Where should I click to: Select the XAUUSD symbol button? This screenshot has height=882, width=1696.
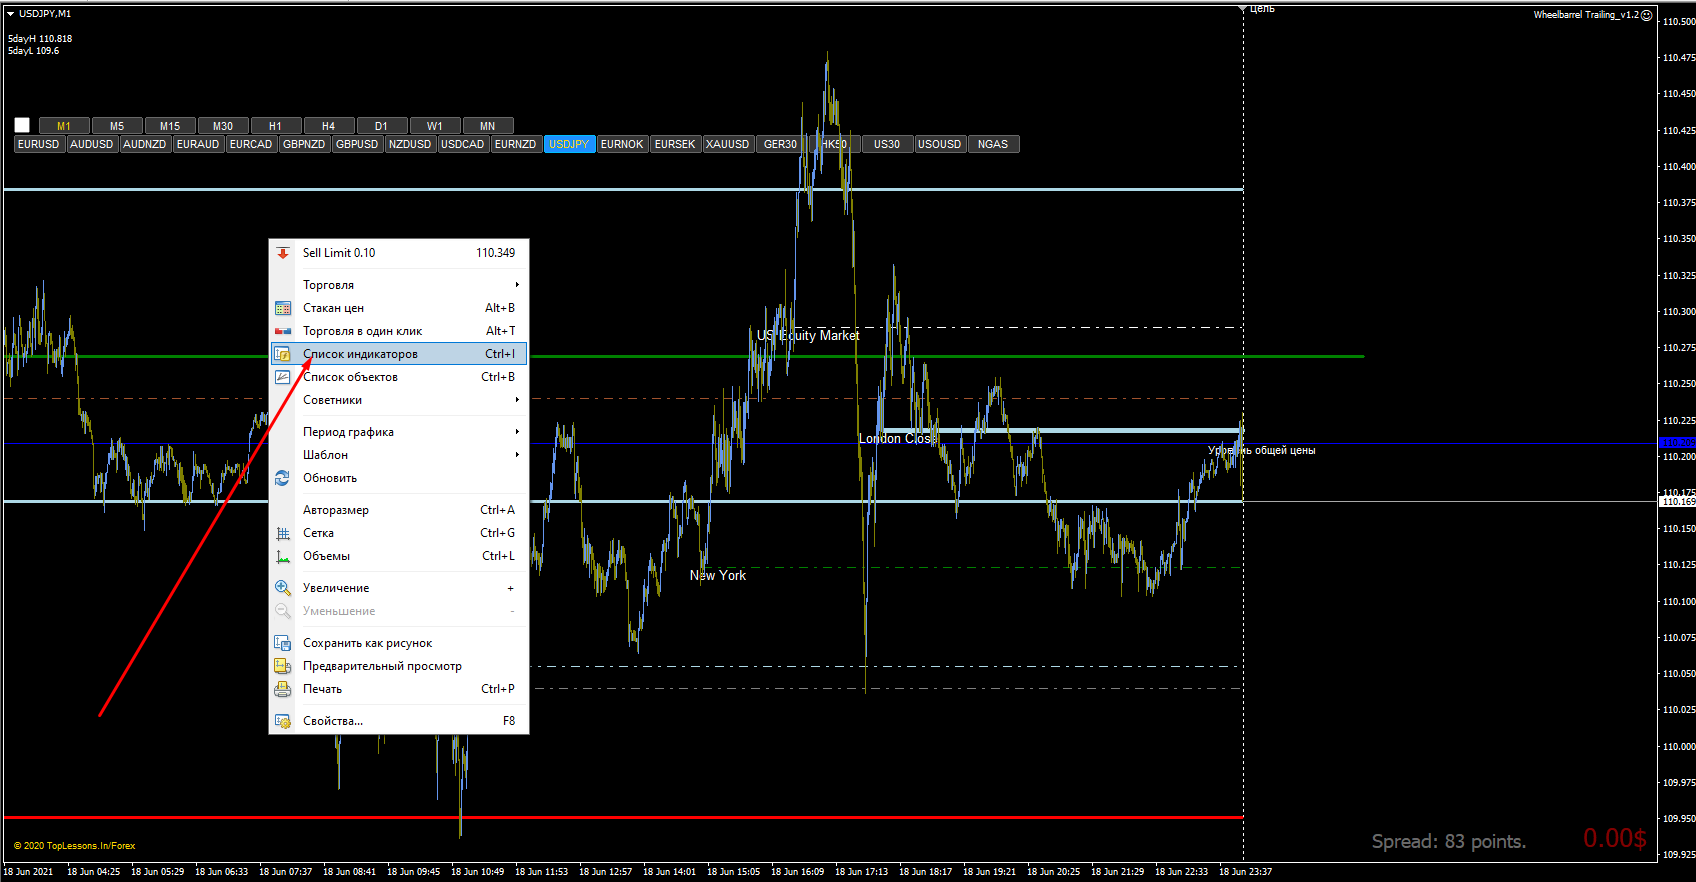(x=728, y=144)
